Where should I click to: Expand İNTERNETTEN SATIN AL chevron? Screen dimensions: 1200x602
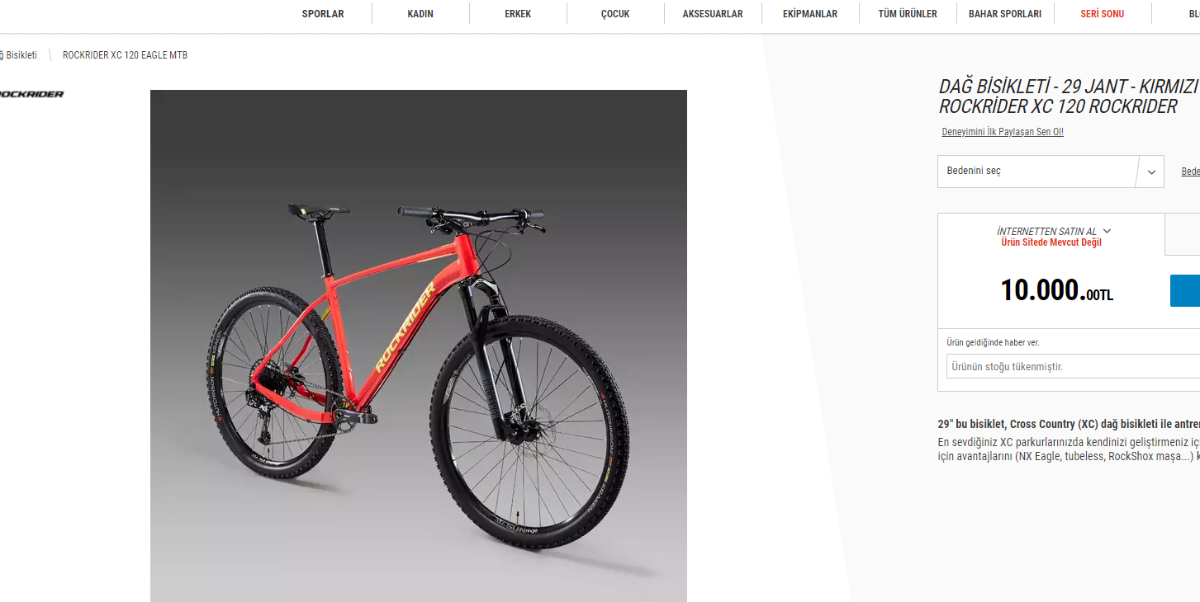1107,231
